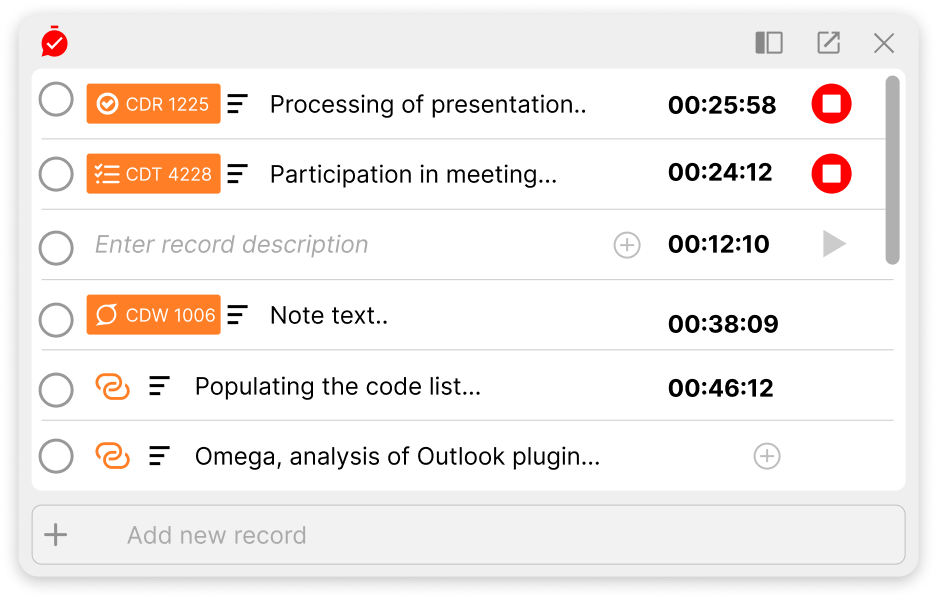Image resolution: width=938 pixels, height=600 pixels.
Task: Click the plus circle on empty record row
Action: click(627, 245)
